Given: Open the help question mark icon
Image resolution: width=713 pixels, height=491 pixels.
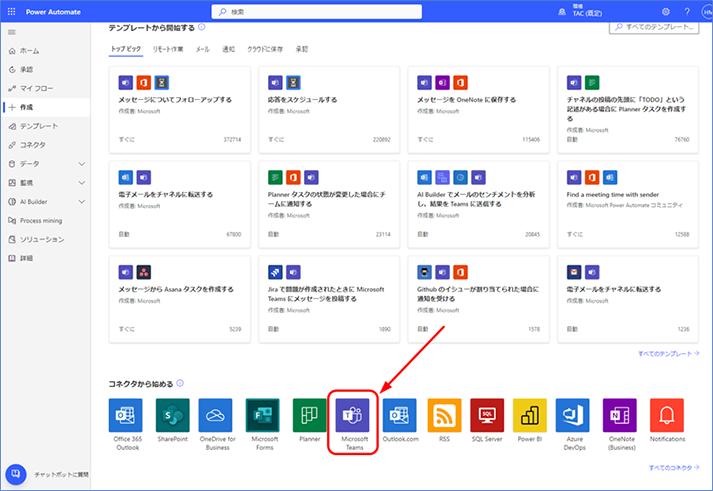Looking at the screenshot, I should pyautogui.click(x=687, y=12).
